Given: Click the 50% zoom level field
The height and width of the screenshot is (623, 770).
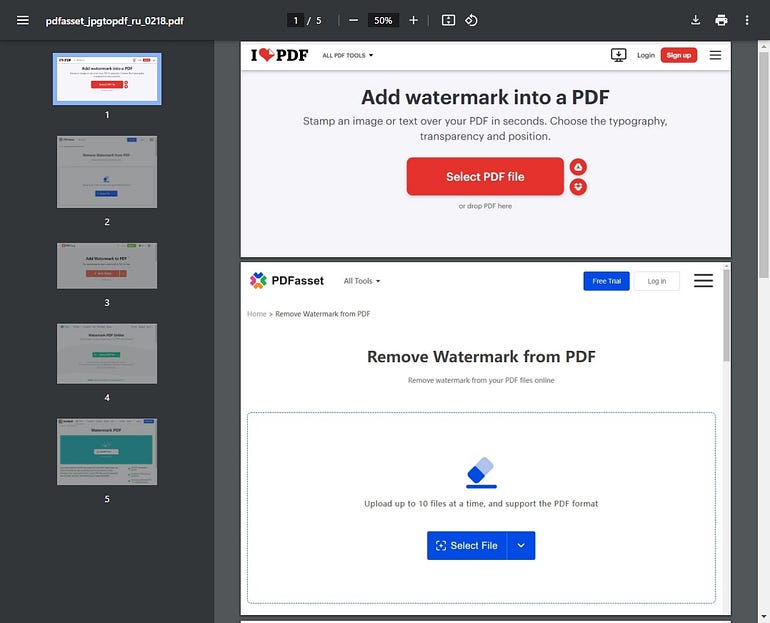Looking at the screenshot, I should [x=383, y=21].
